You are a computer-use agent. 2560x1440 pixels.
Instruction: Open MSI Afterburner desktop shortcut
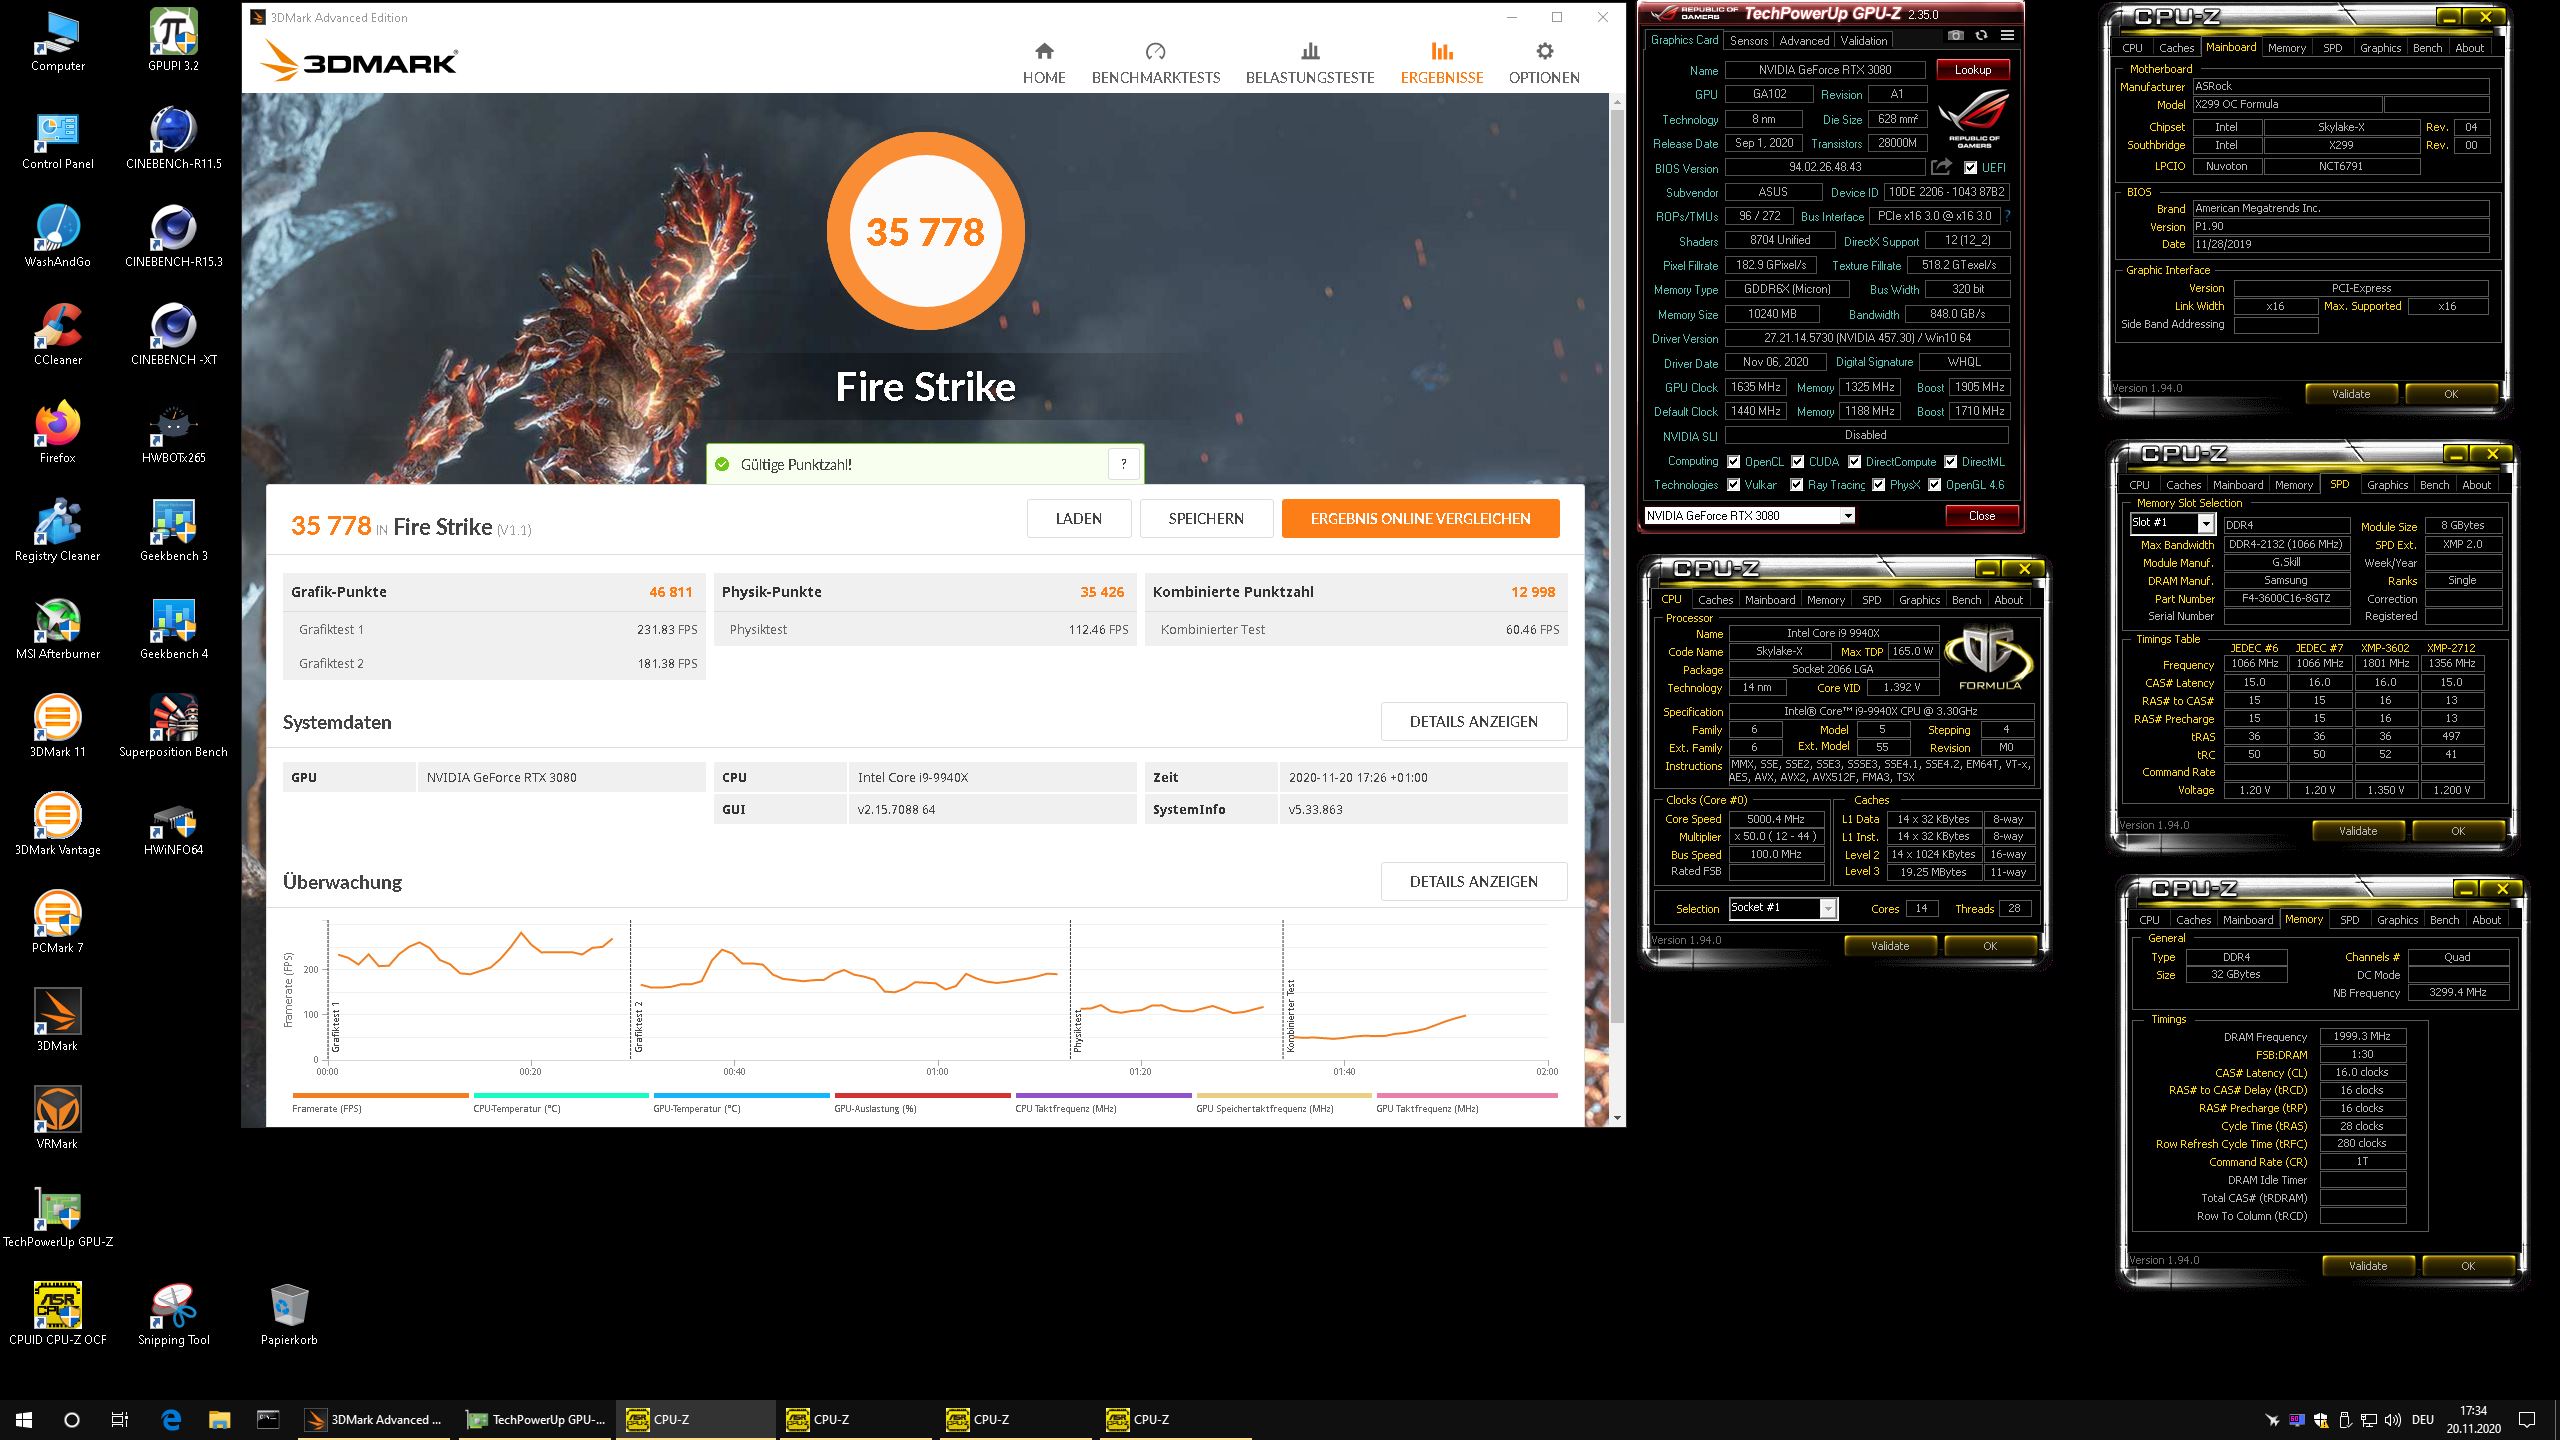(x=58, y=628)
